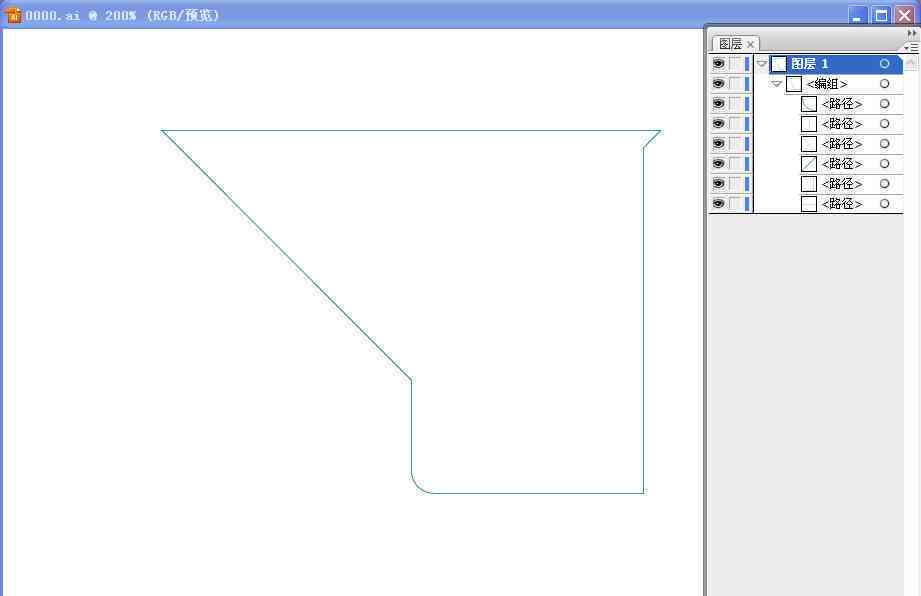This screenshot has width=921, height=596.
Task: Hide the second <路径> row's eye icon
Action: [718, 123]
